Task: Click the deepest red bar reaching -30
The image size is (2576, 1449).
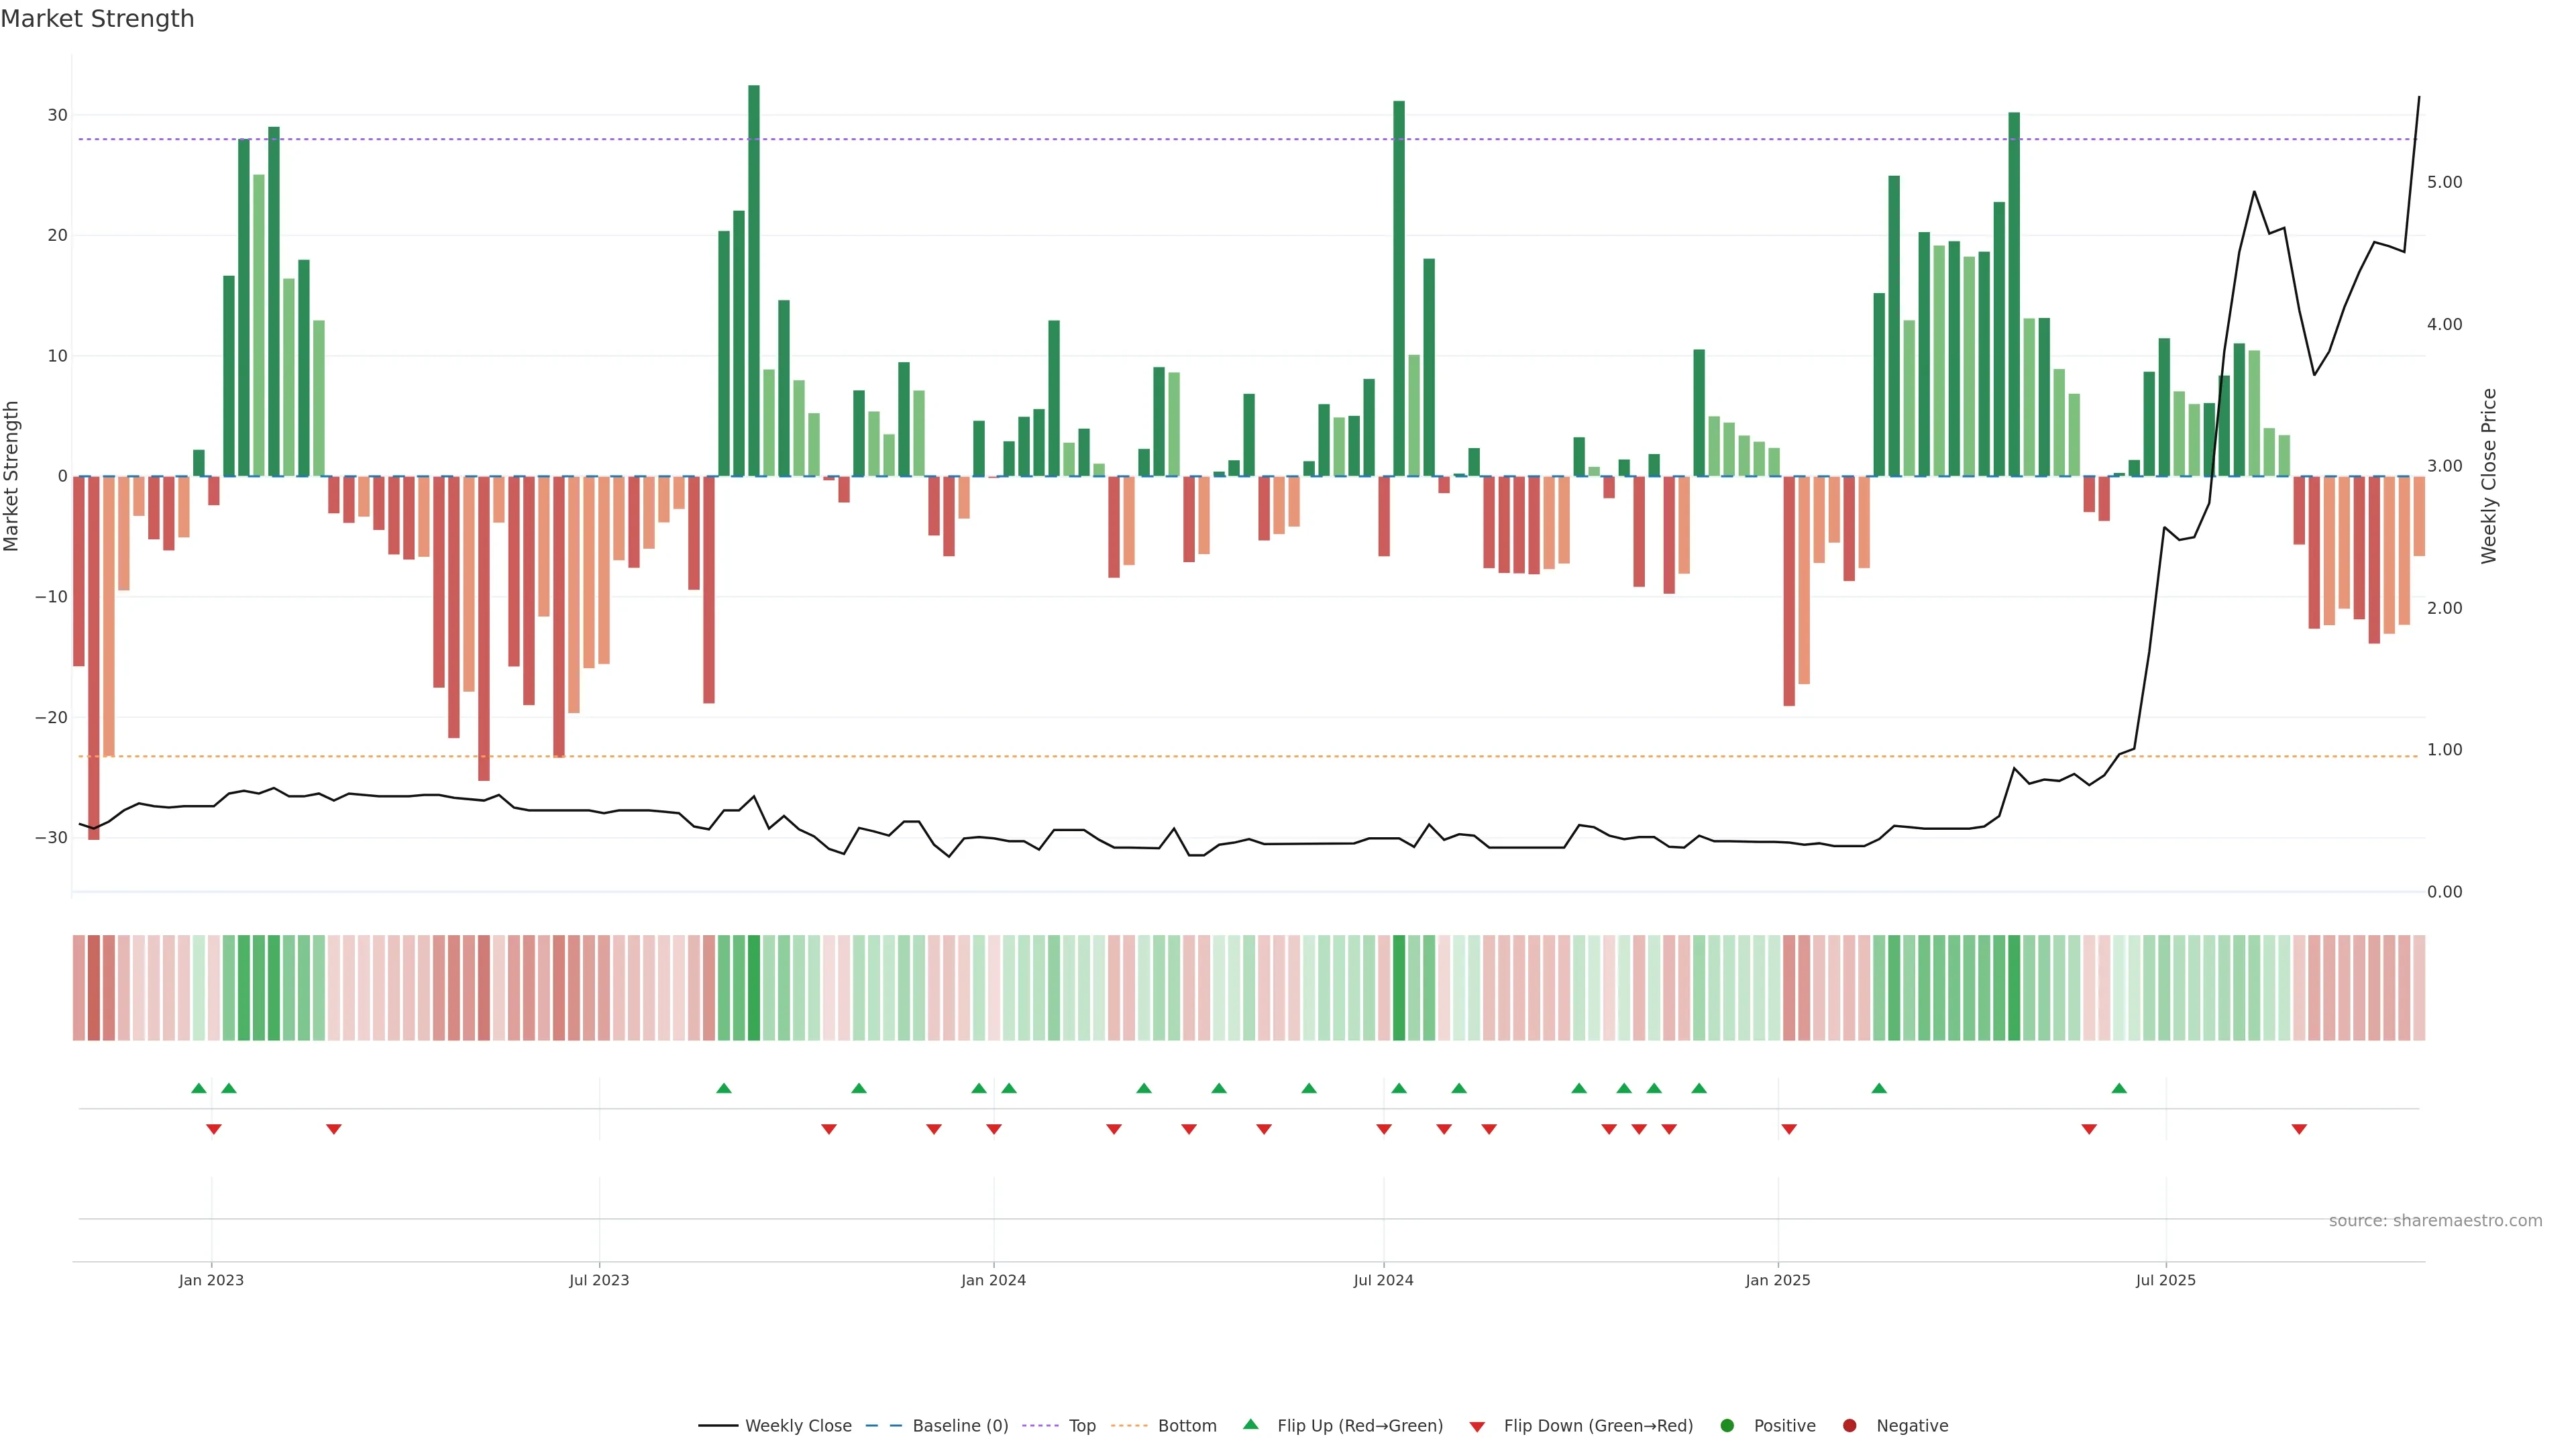Action: (x=94, y=658)
